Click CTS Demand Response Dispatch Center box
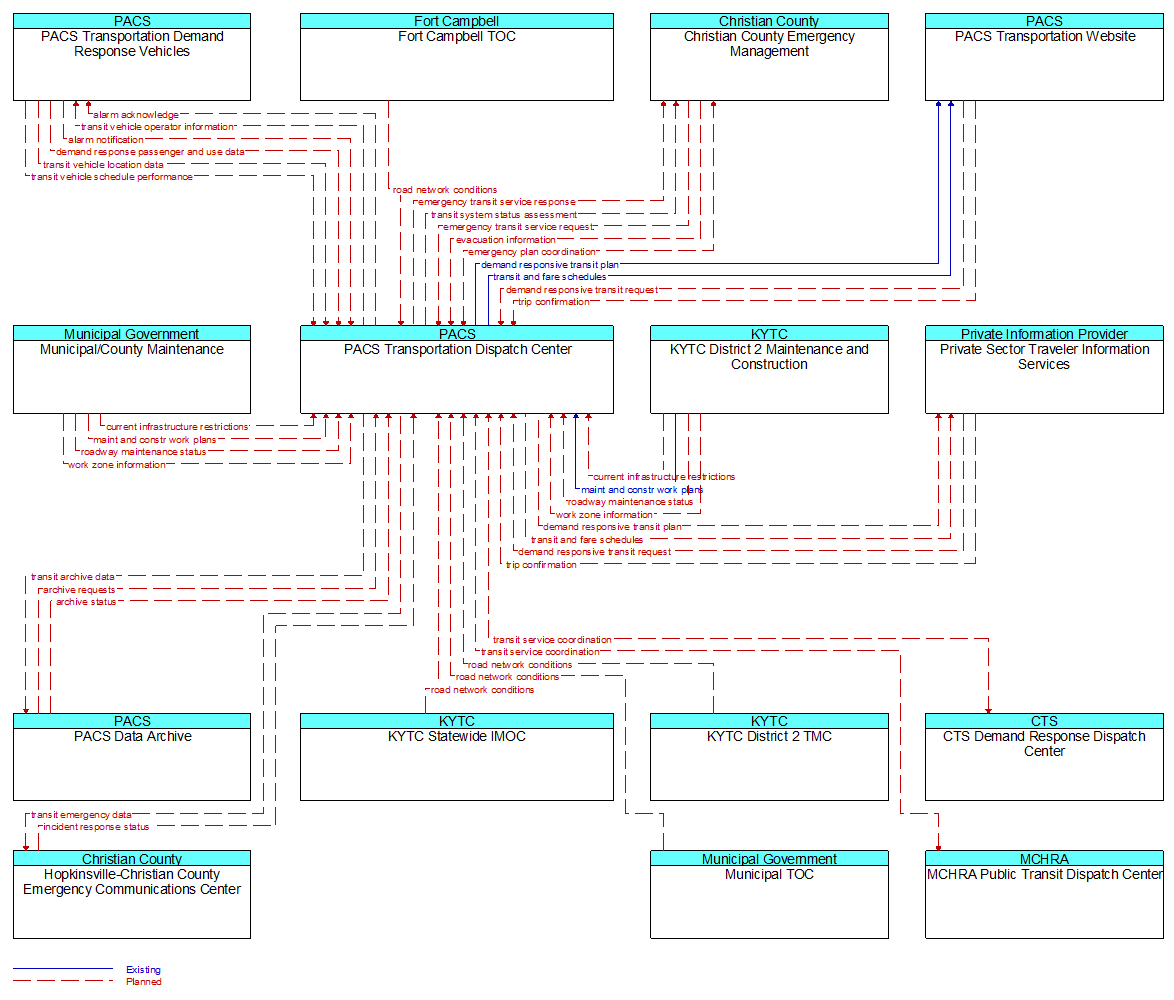This screenshot has height=1000, width=1174. point(1044,757)
